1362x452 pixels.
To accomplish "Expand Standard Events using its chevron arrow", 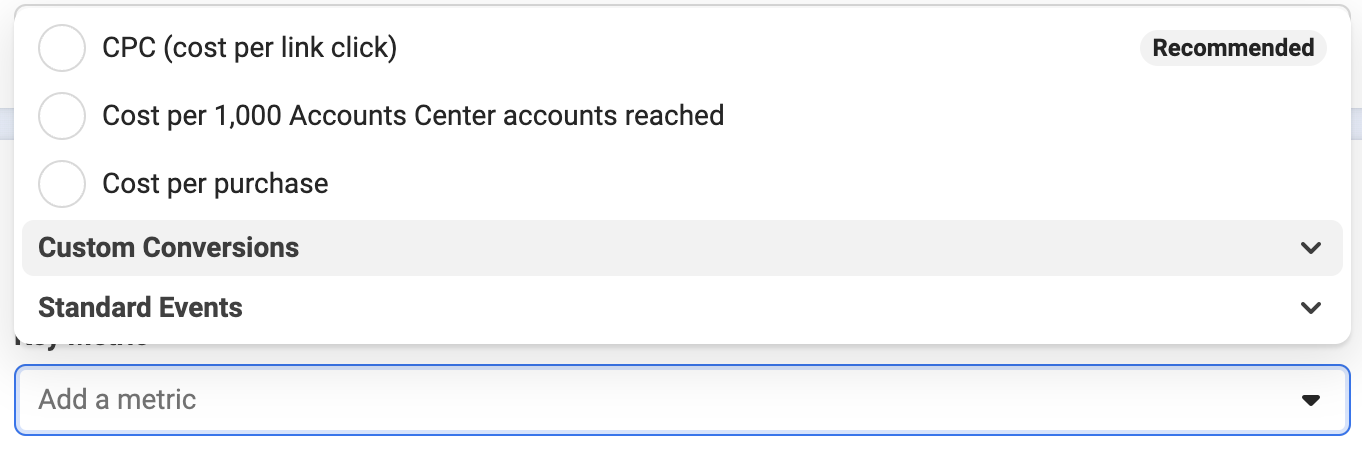I will click(1311, 308).
